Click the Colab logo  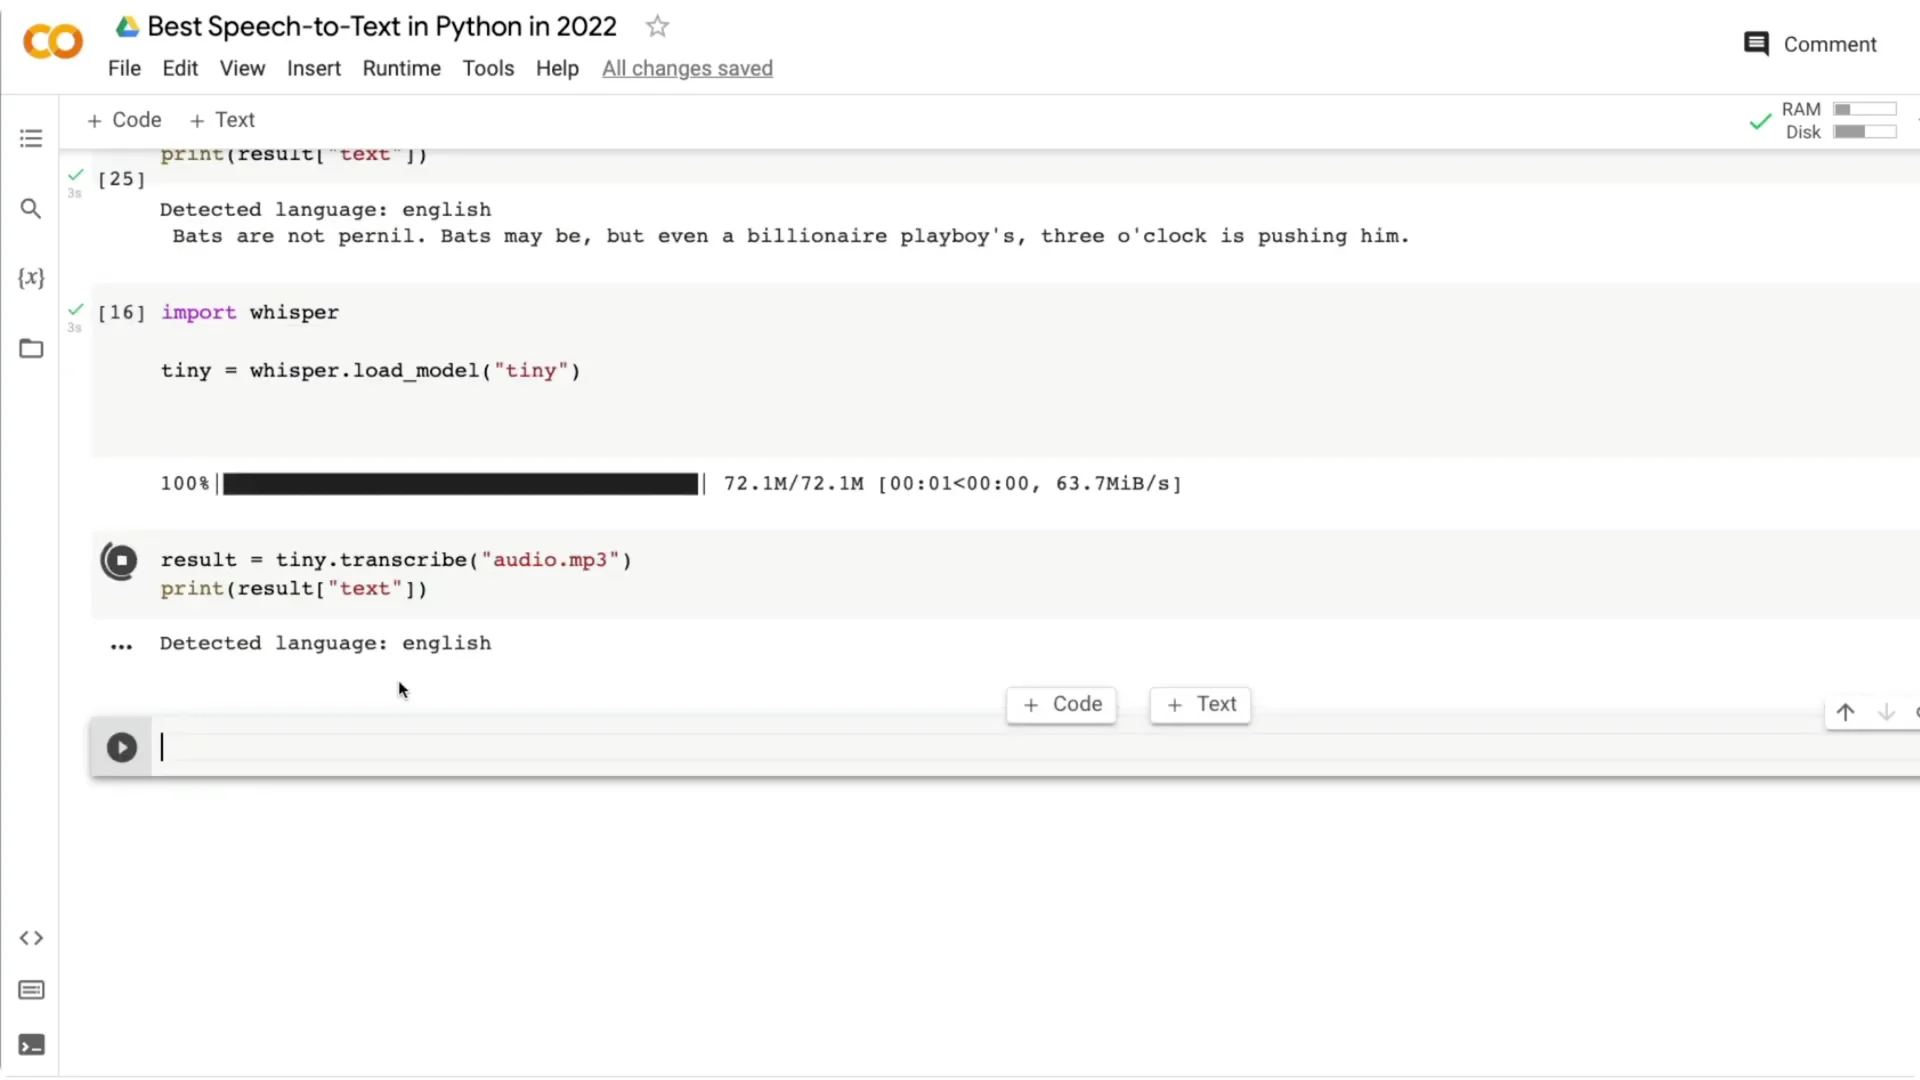[x=52, y=42]
